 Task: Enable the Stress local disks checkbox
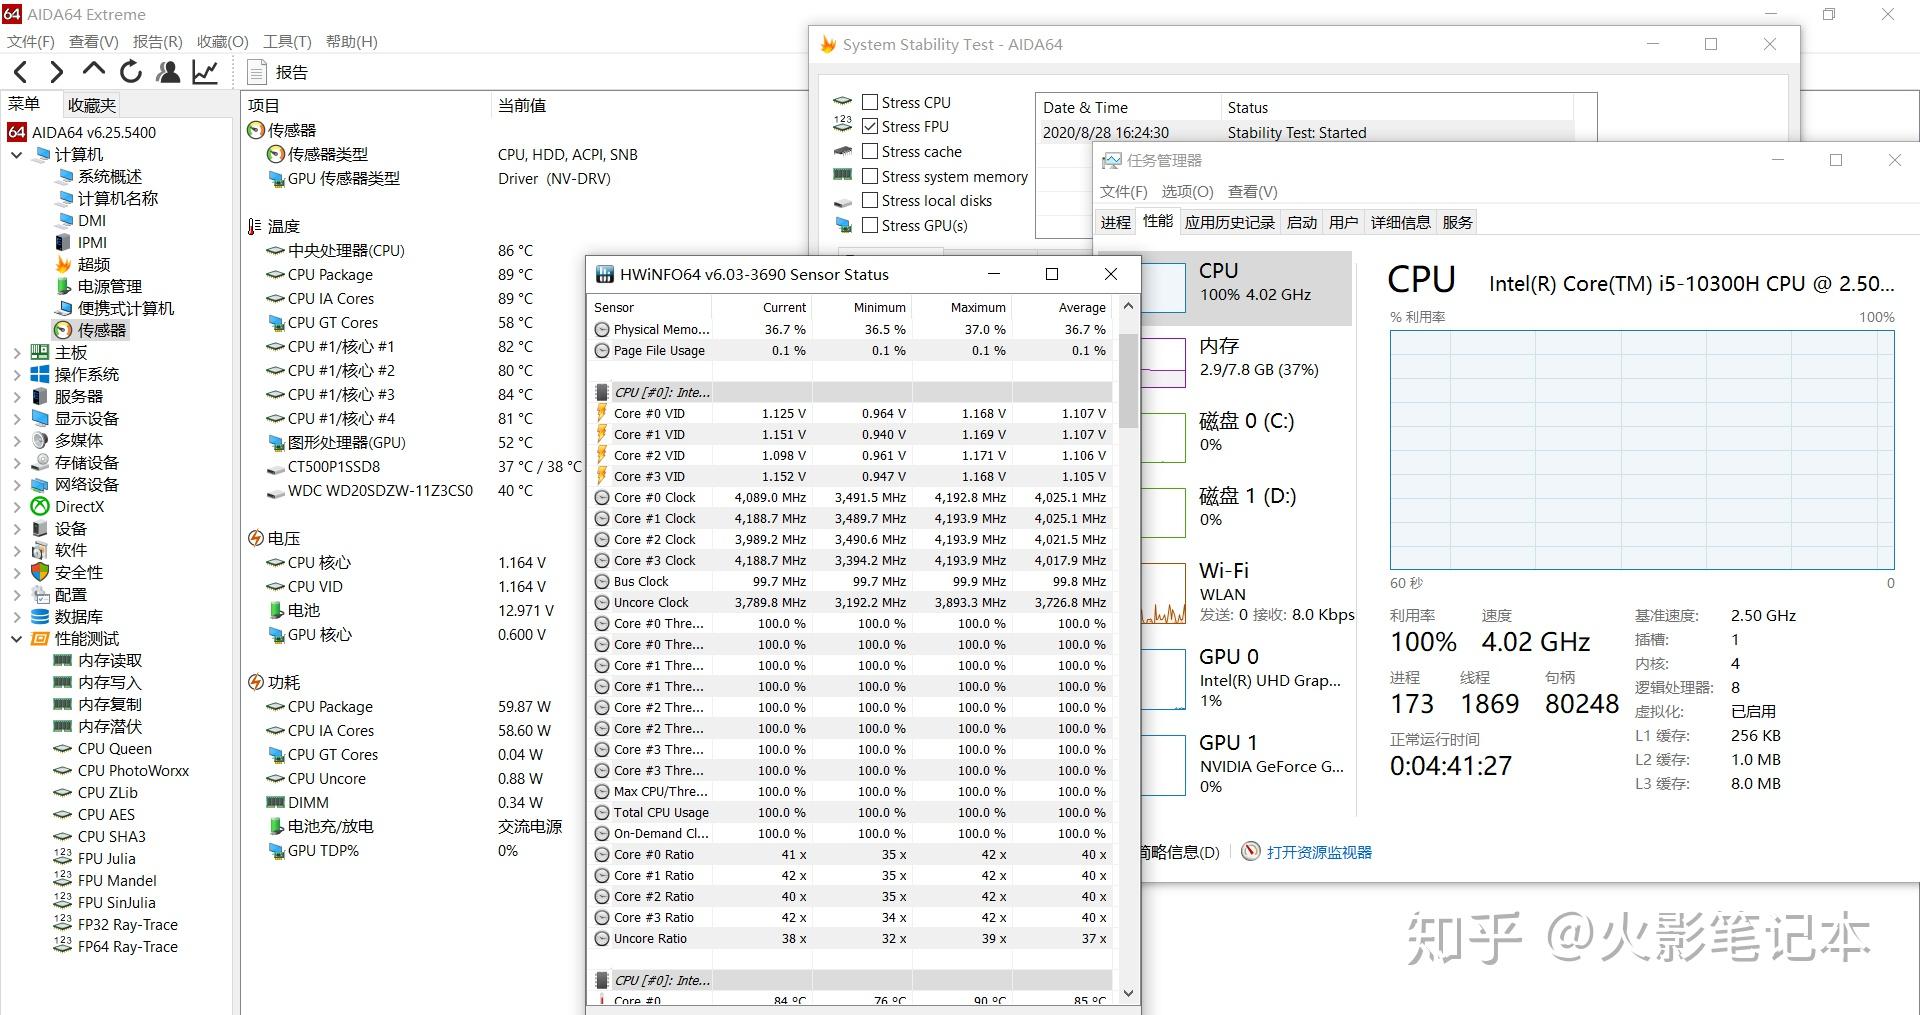[x=870, y=200]
